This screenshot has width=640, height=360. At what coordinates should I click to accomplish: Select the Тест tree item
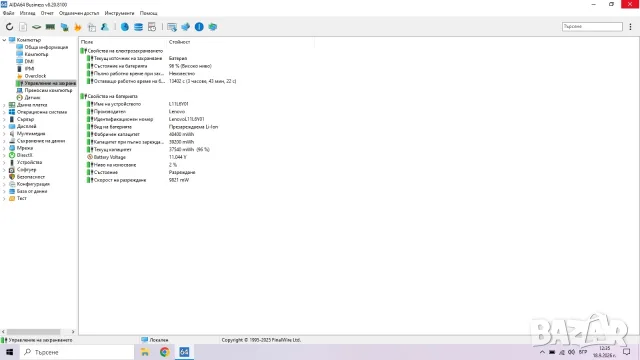22,198
